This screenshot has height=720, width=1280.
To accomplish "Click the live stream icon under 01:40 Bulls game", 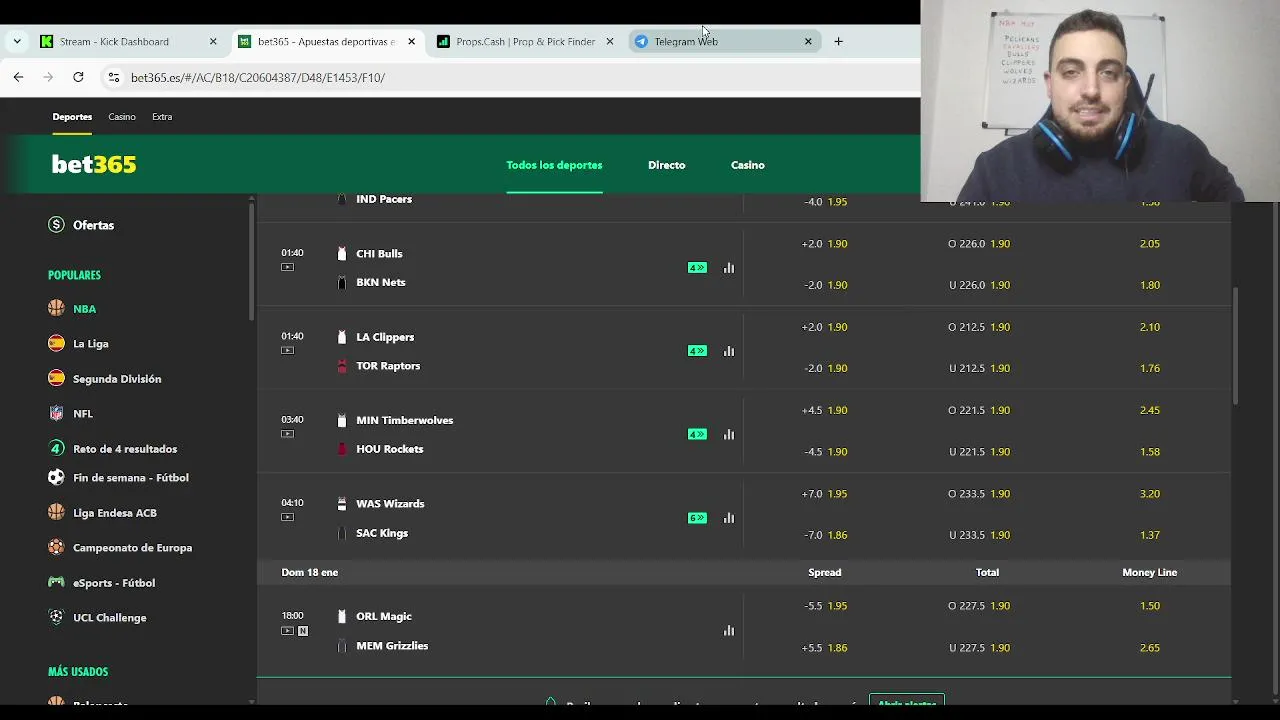I will coord(288,267).
